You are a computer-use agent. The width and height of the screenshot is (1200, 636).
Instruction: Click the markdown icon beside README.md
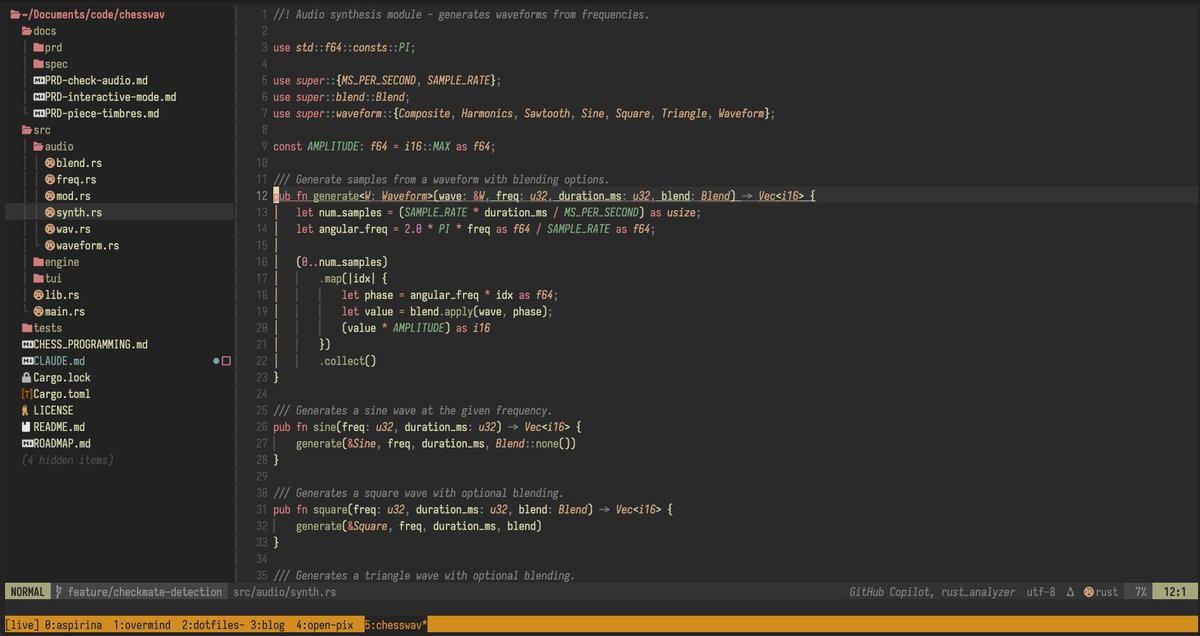[x=28, y=426]
